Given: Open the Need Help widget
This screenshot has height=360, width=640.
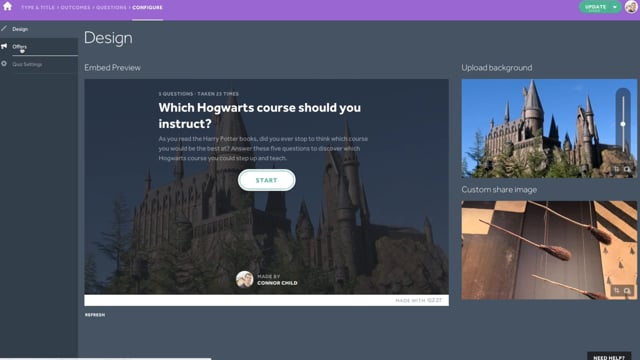Looking at the screenshot, I should point(609,357).
